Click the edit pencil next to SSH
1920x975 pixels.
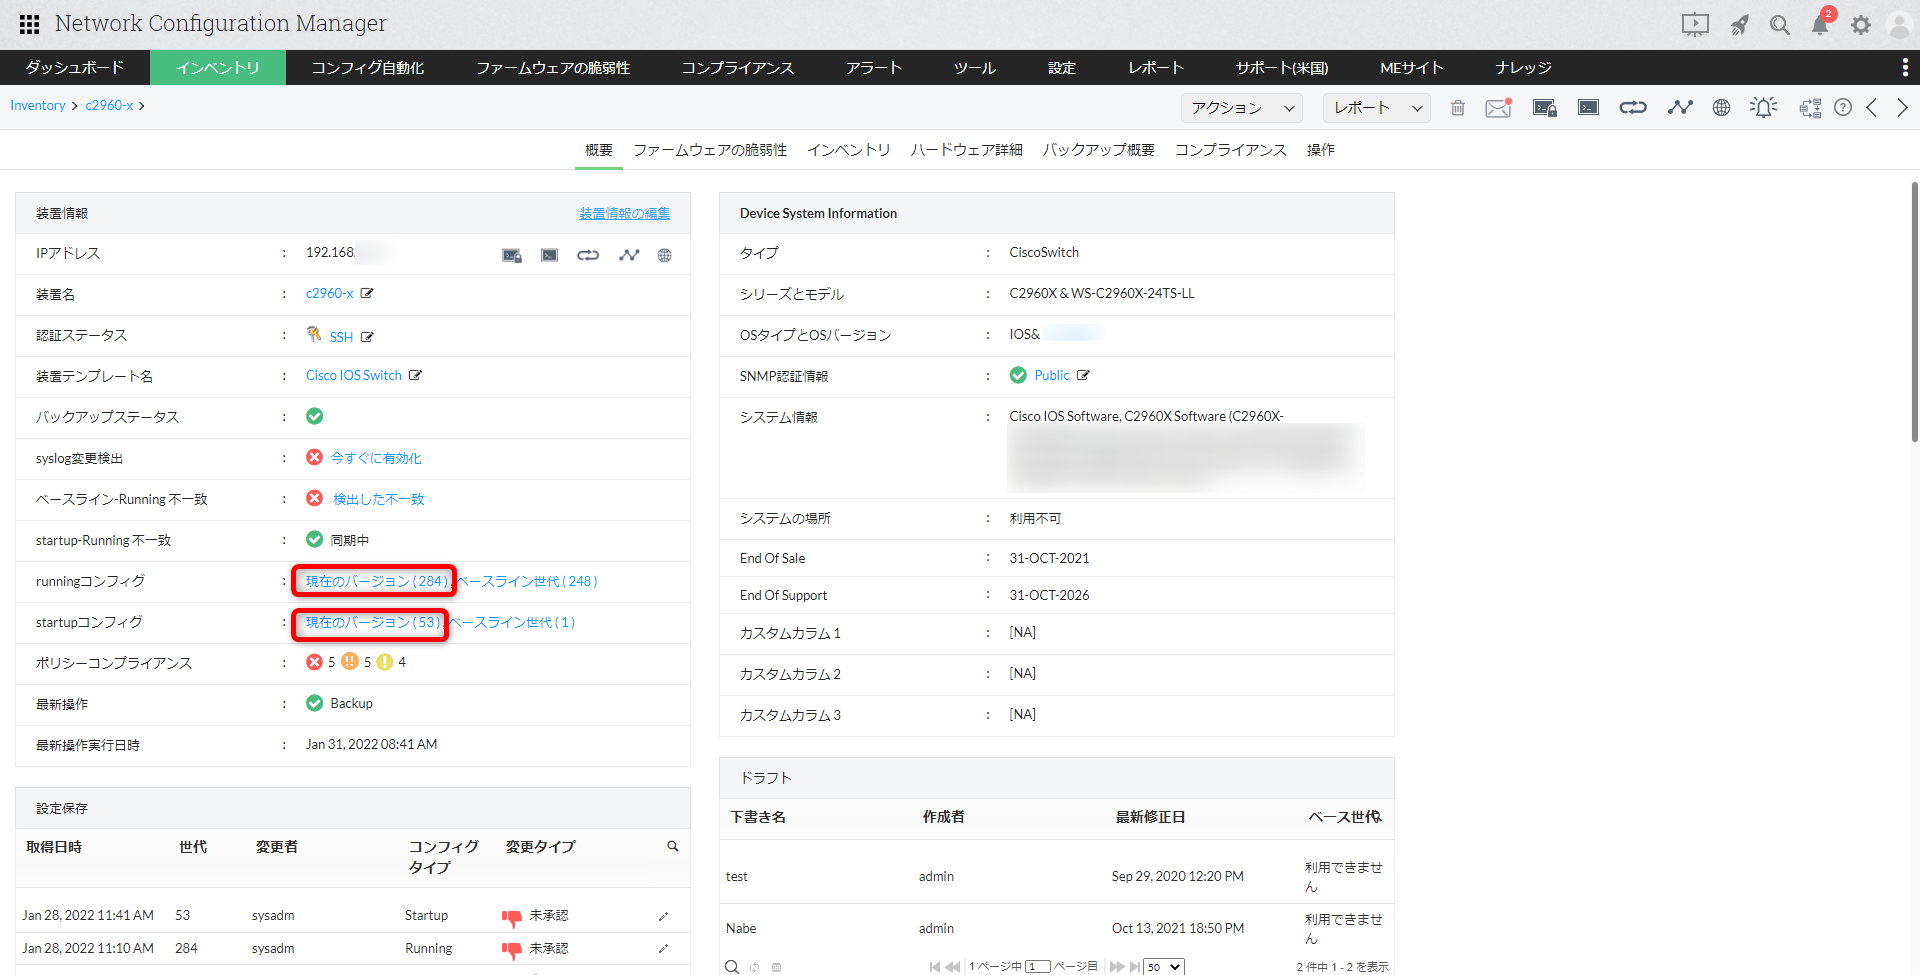pyautogui.click(x=367, y=337)
